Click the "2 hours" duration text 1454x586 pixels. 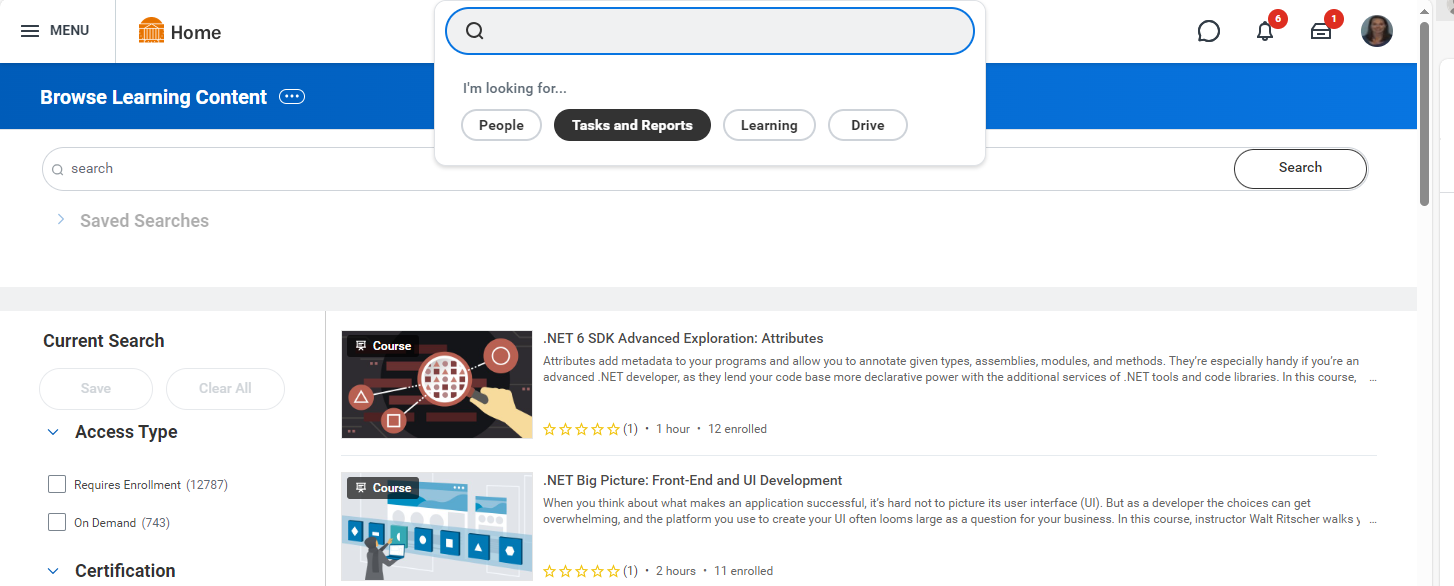tap(676, 571)
